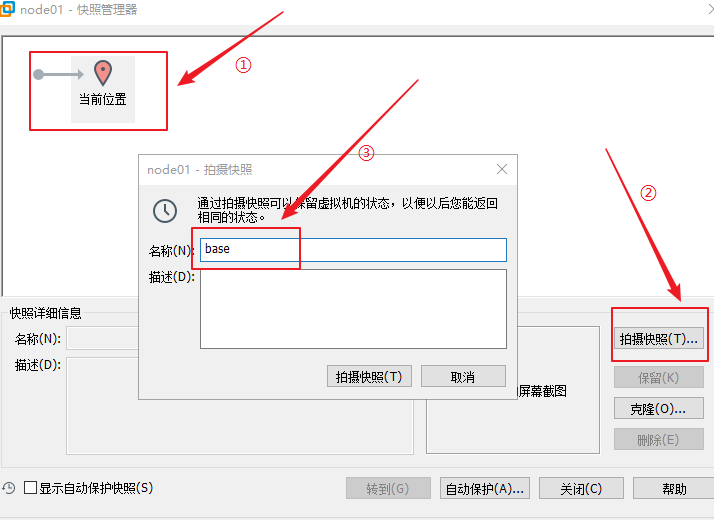Click the auto-protect clock icon beside checkbox

tap(9, 488)
